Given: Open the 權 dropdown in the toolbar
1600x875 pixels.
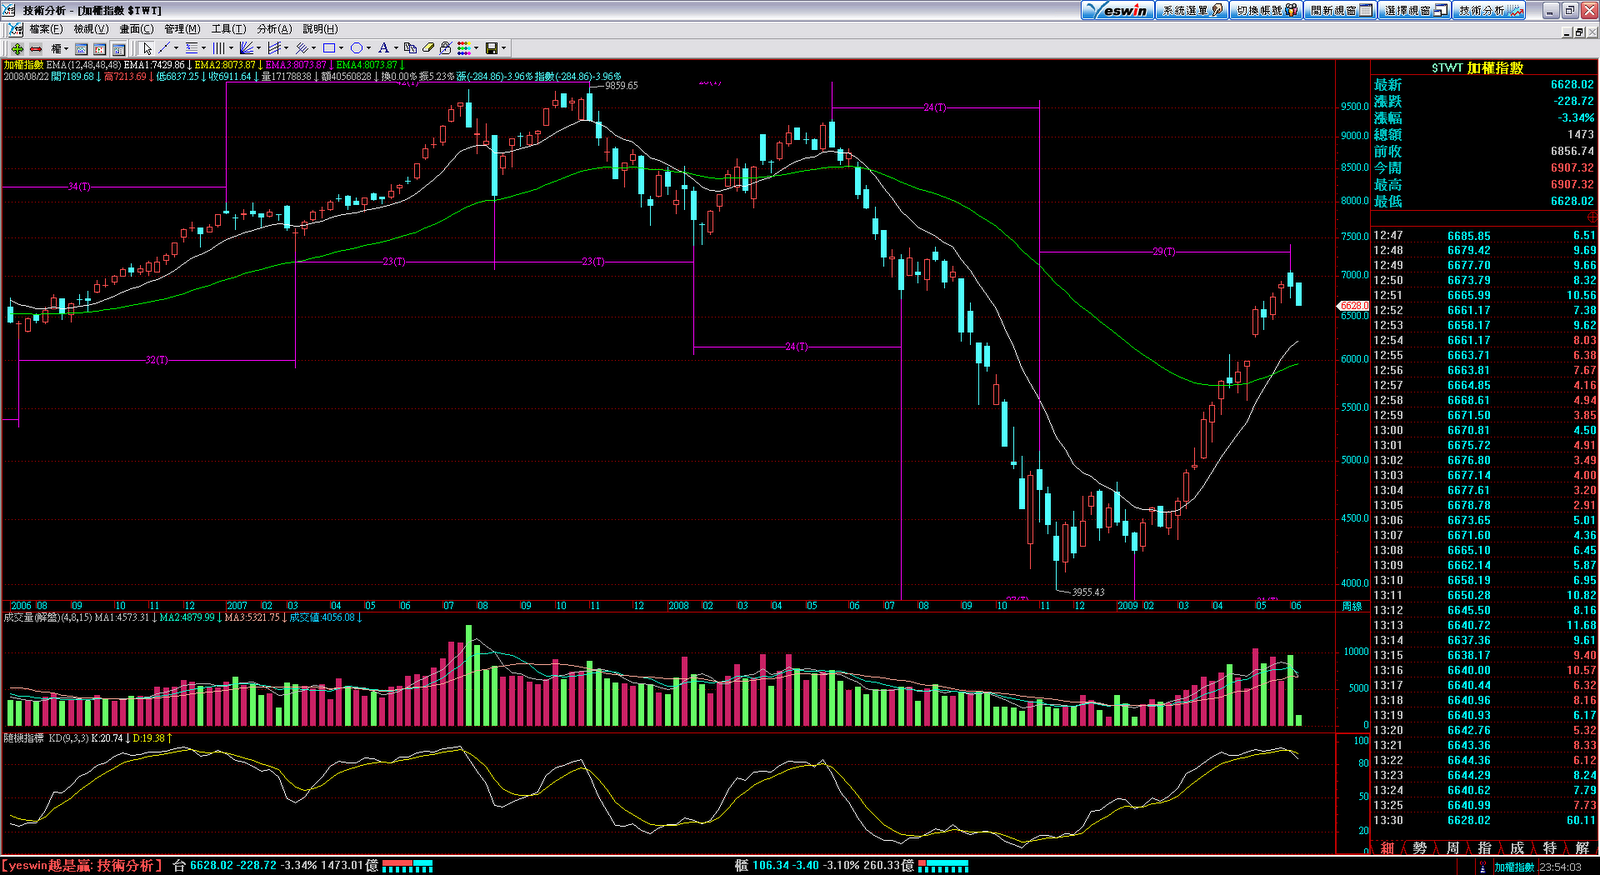Looking at the screenshot, I should [60, 48].
